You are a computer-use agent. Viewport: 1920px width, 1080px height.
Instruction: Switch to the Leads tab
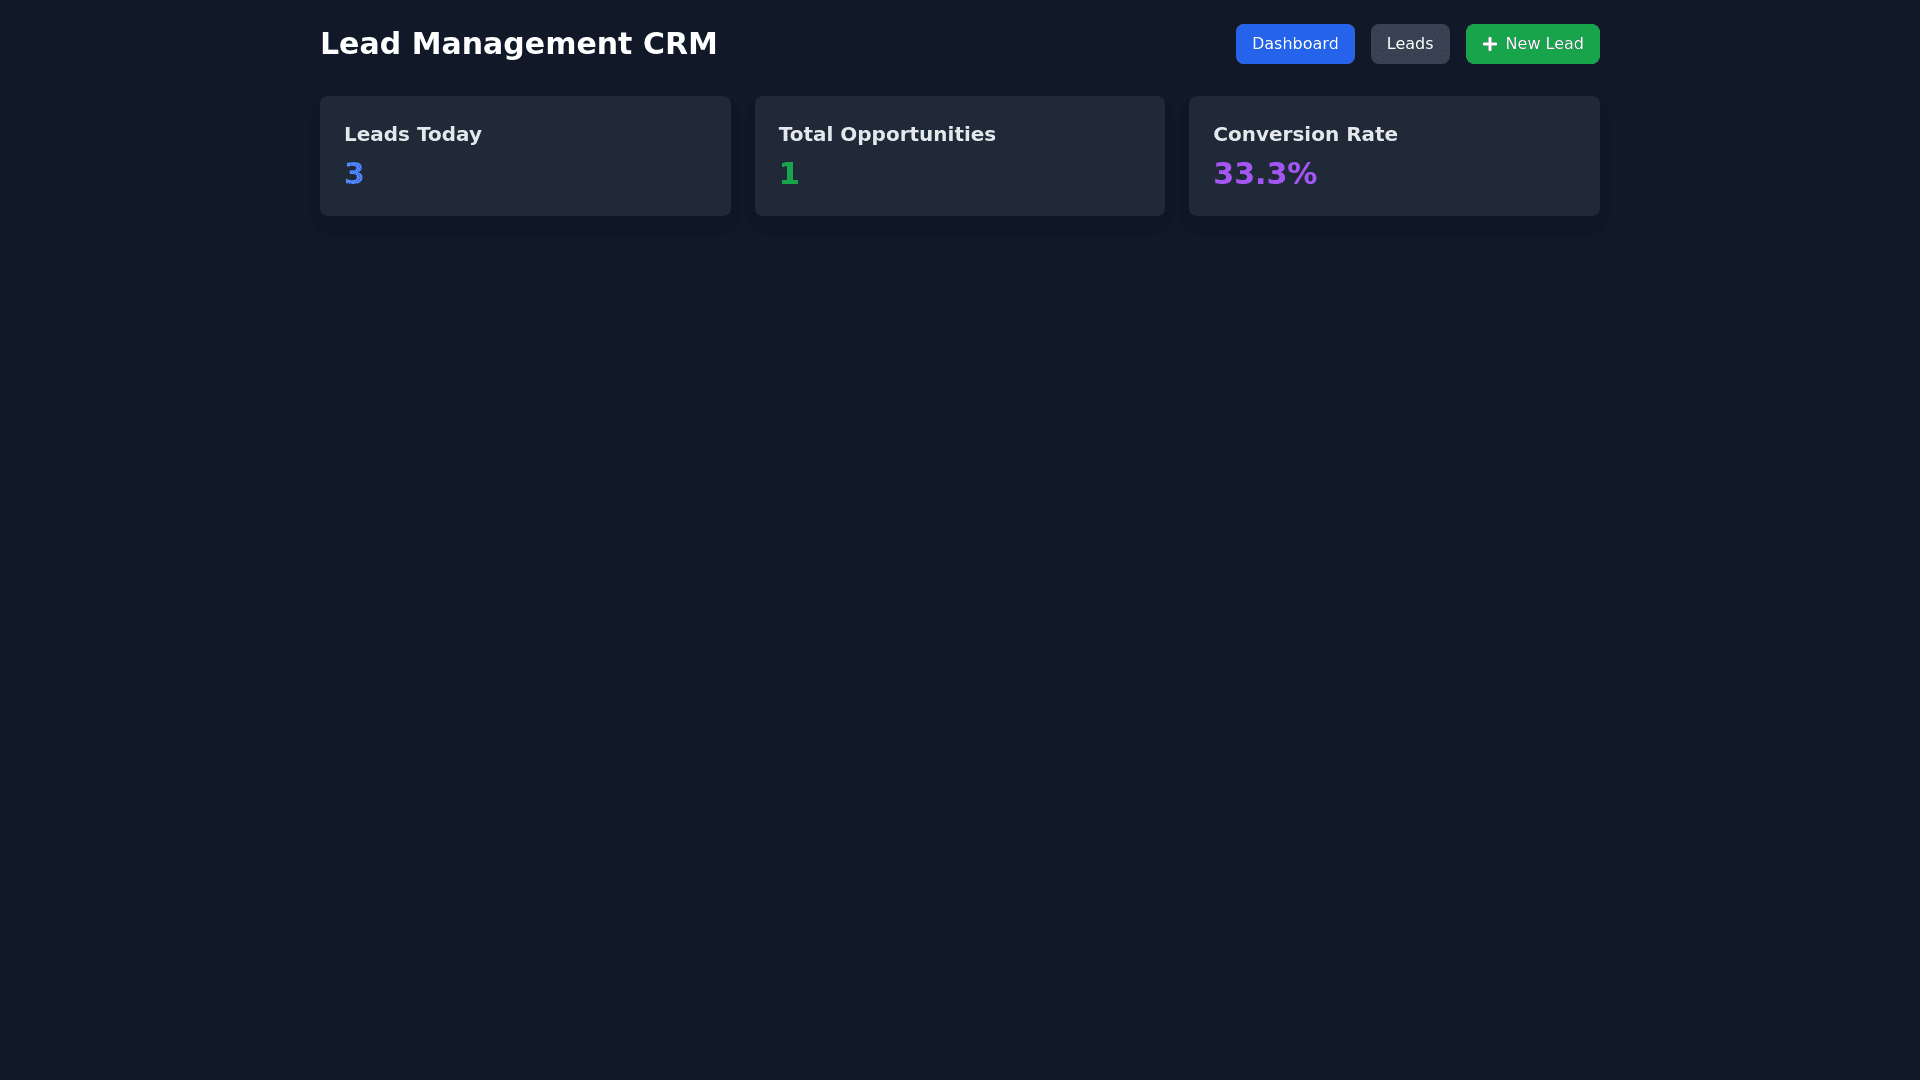coord(1409,44)
